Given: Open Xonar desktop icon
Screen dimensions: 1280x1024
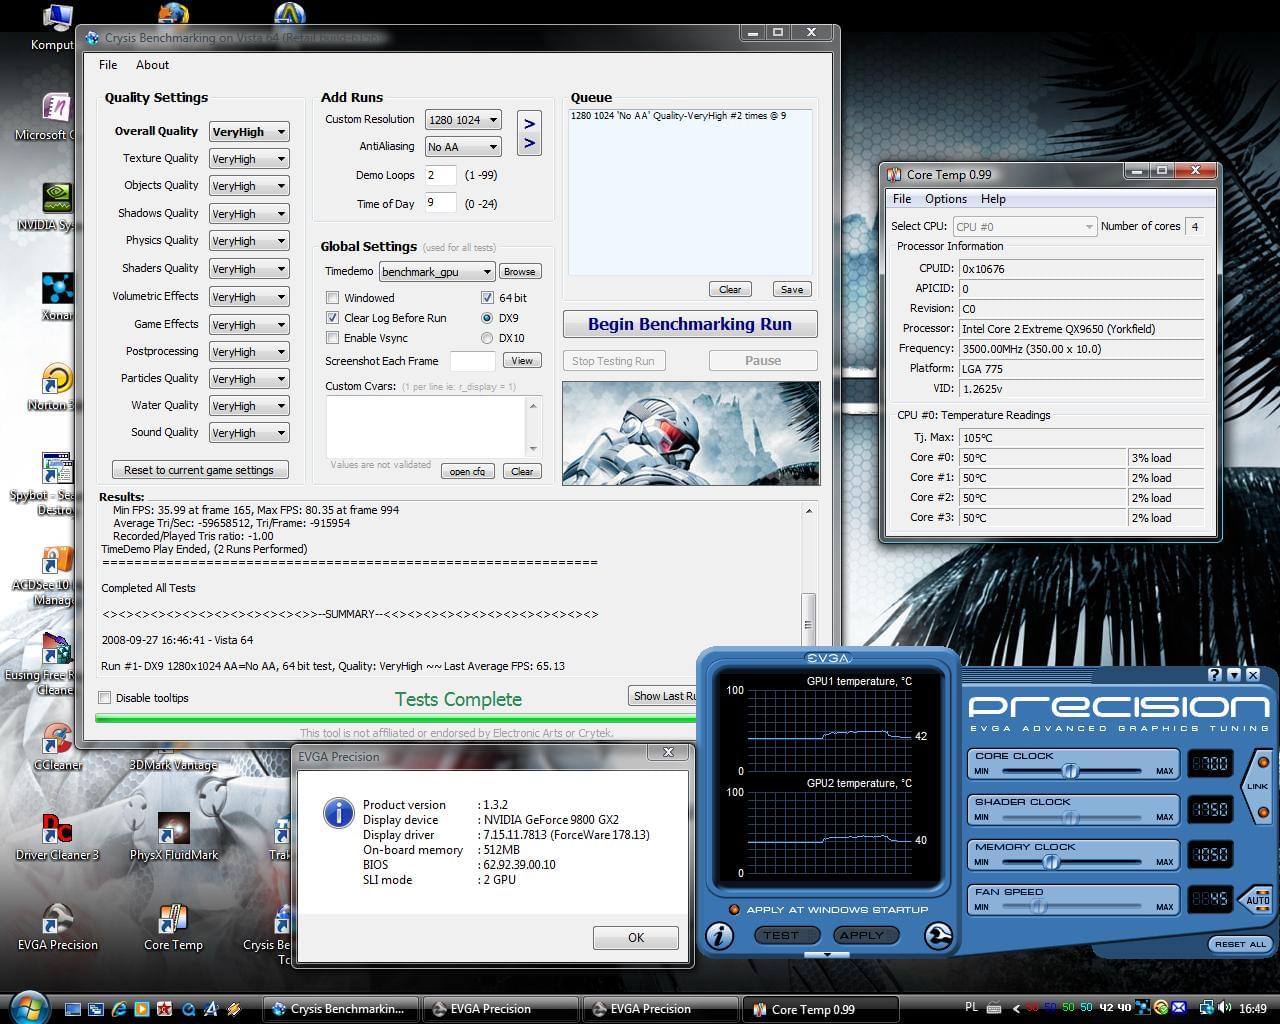Looking at the screenshot, I should coord(57,297).
